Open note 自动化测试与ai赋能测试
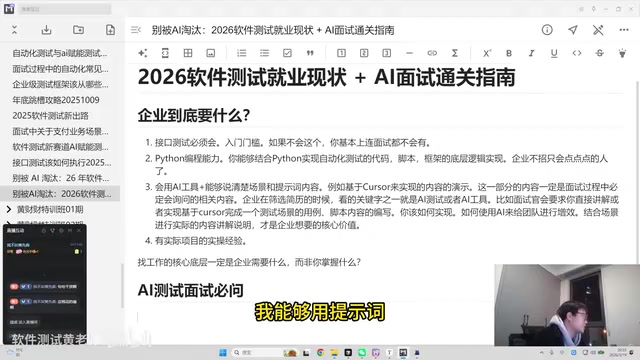The image size is (640, 360). [60, 53]
